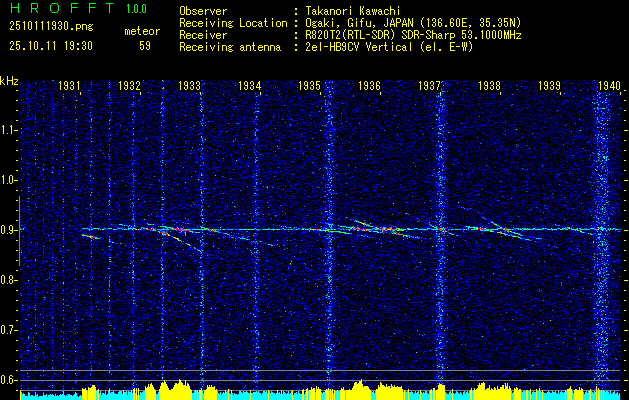Click the 1934 time marker label

tap(250, 85)
